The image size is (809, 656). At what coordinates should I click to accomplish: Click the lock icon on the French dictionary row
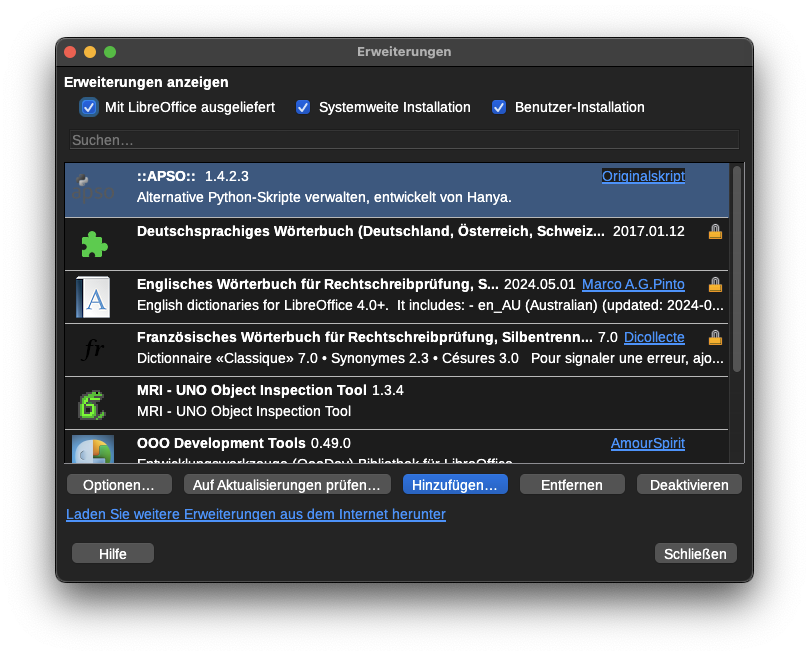[x=715, y=338]
